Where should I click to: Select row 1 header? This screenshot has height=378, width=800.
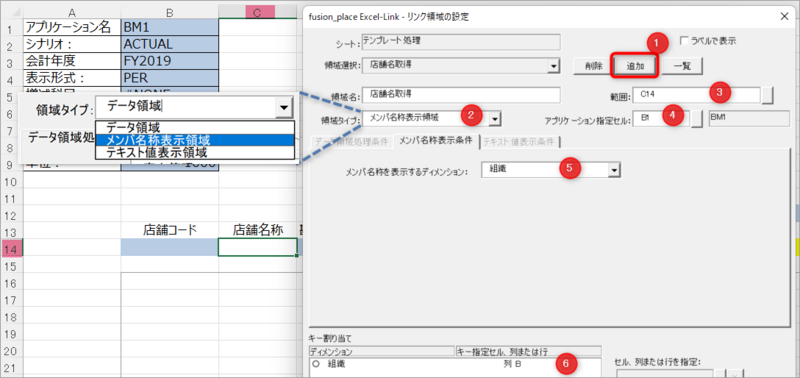[12, 28]
